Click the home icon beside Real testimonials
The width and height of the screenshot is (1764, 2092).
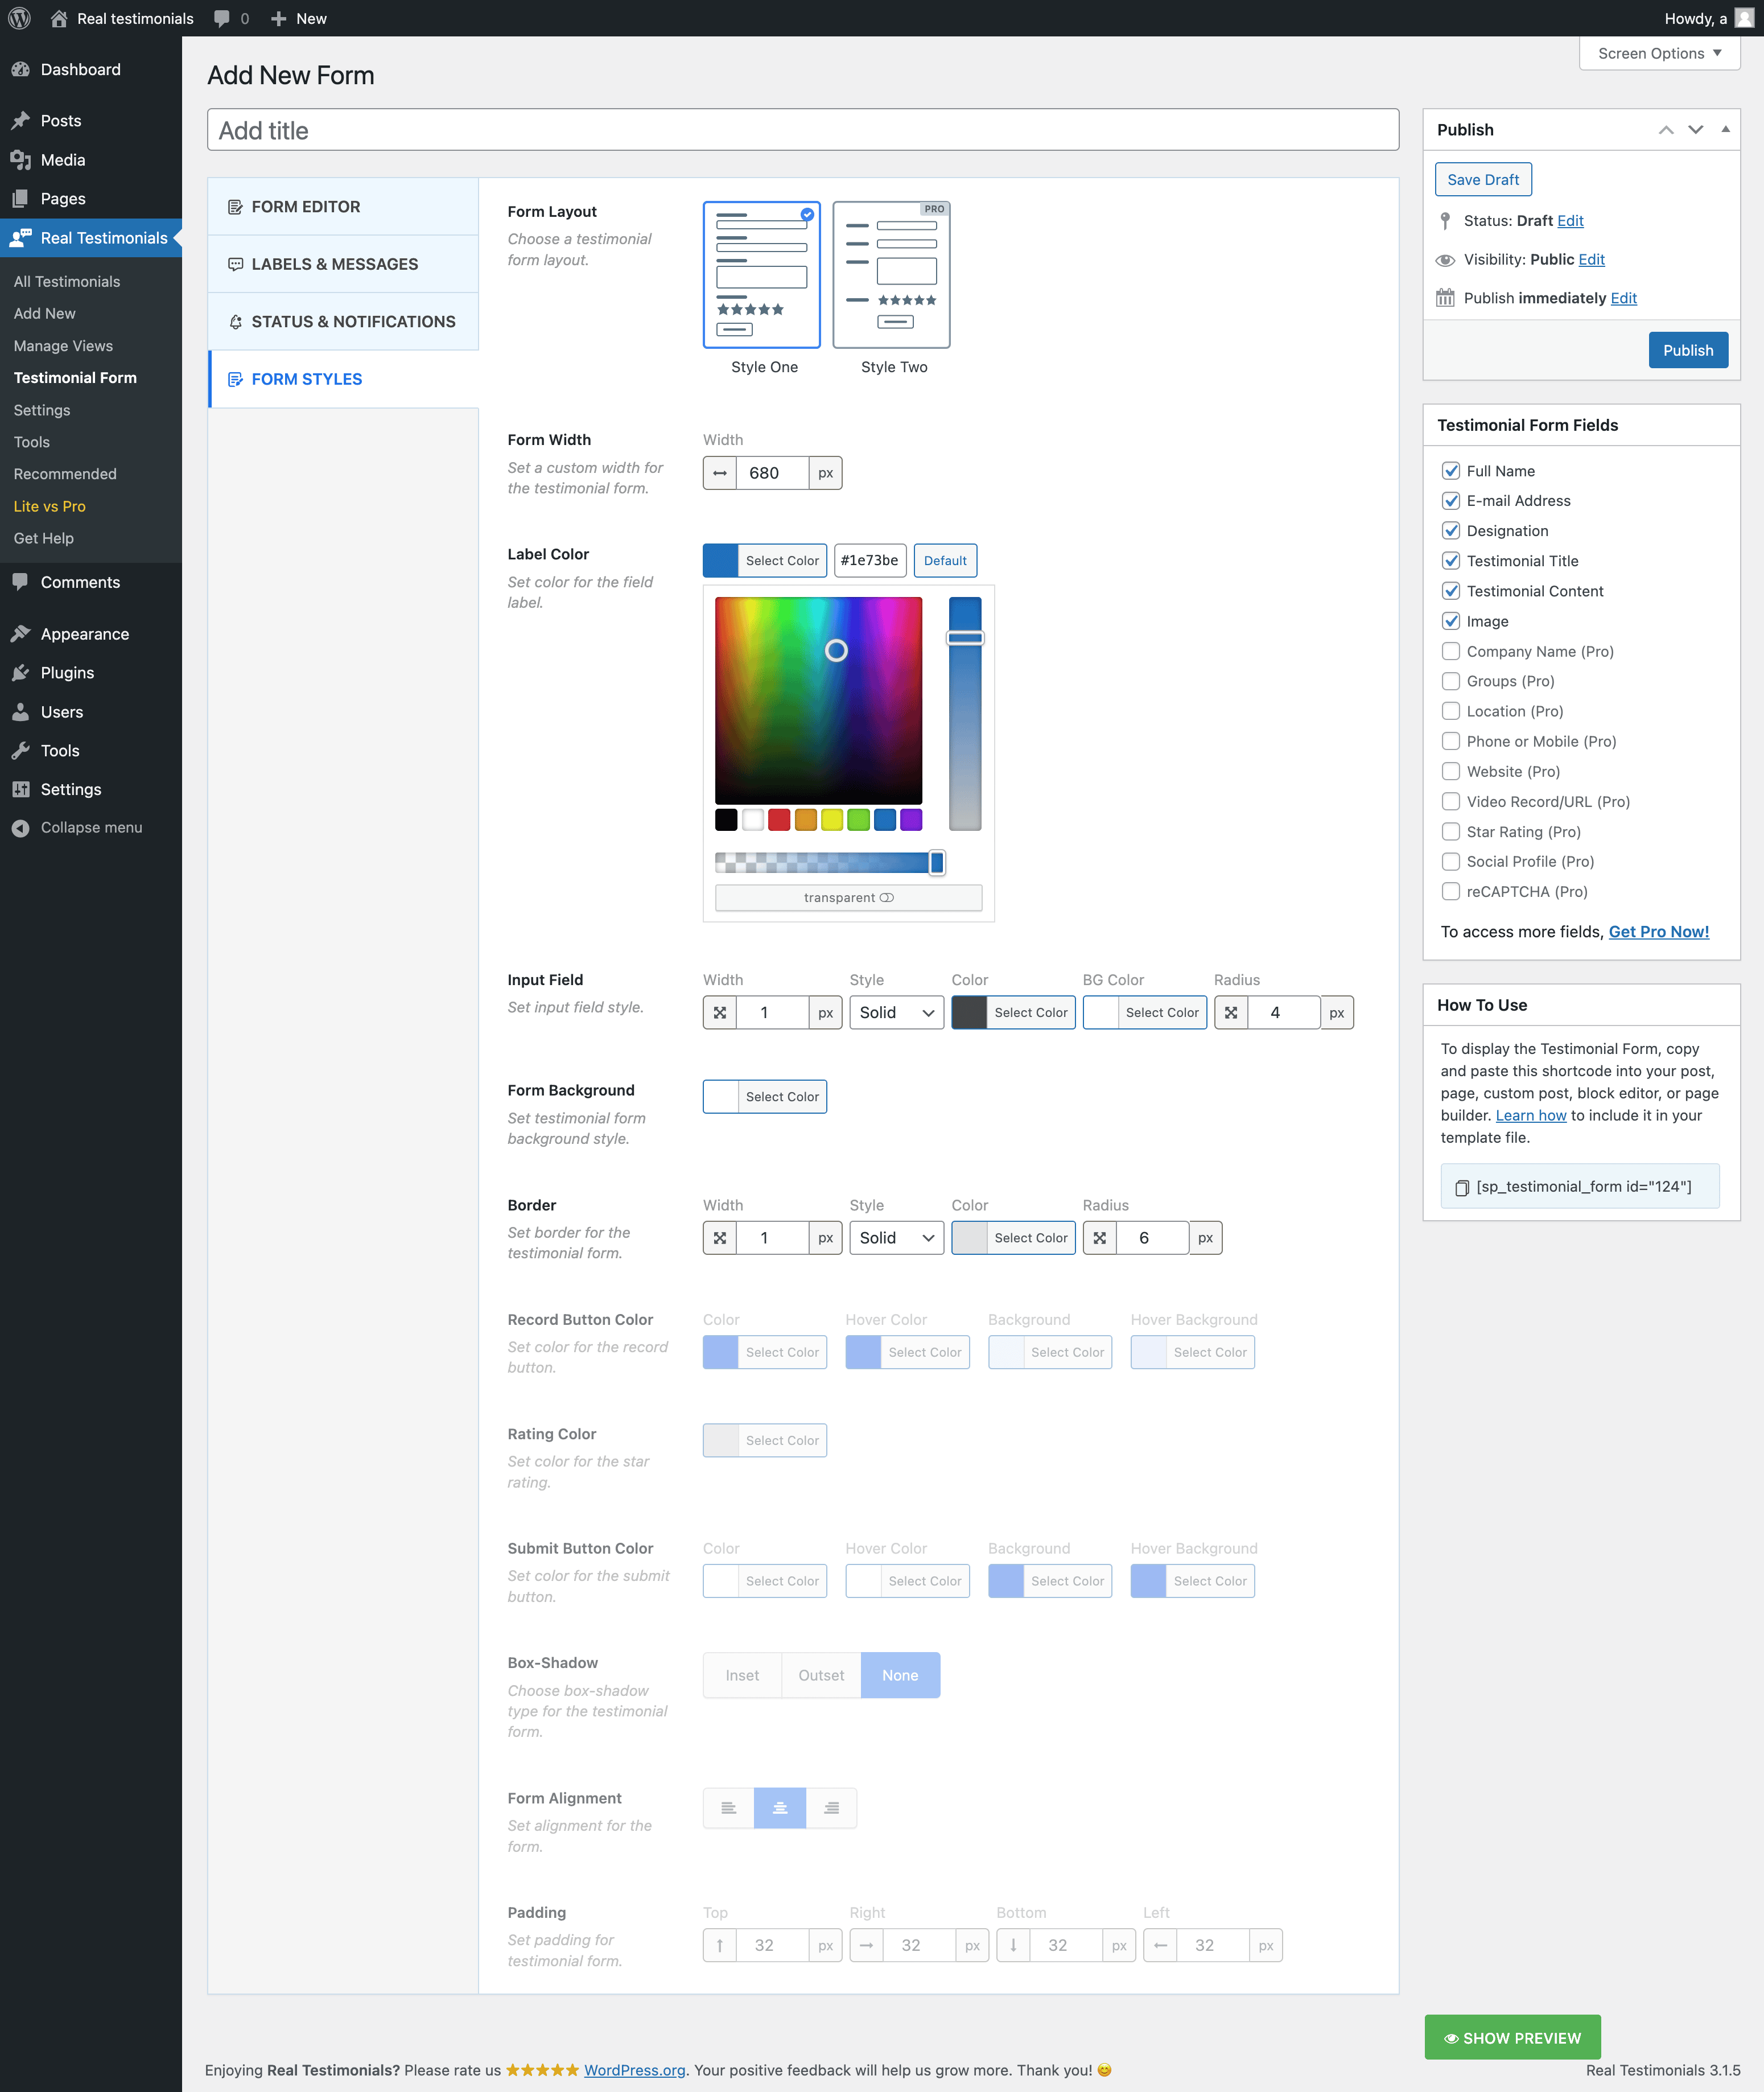pos(59,18)
